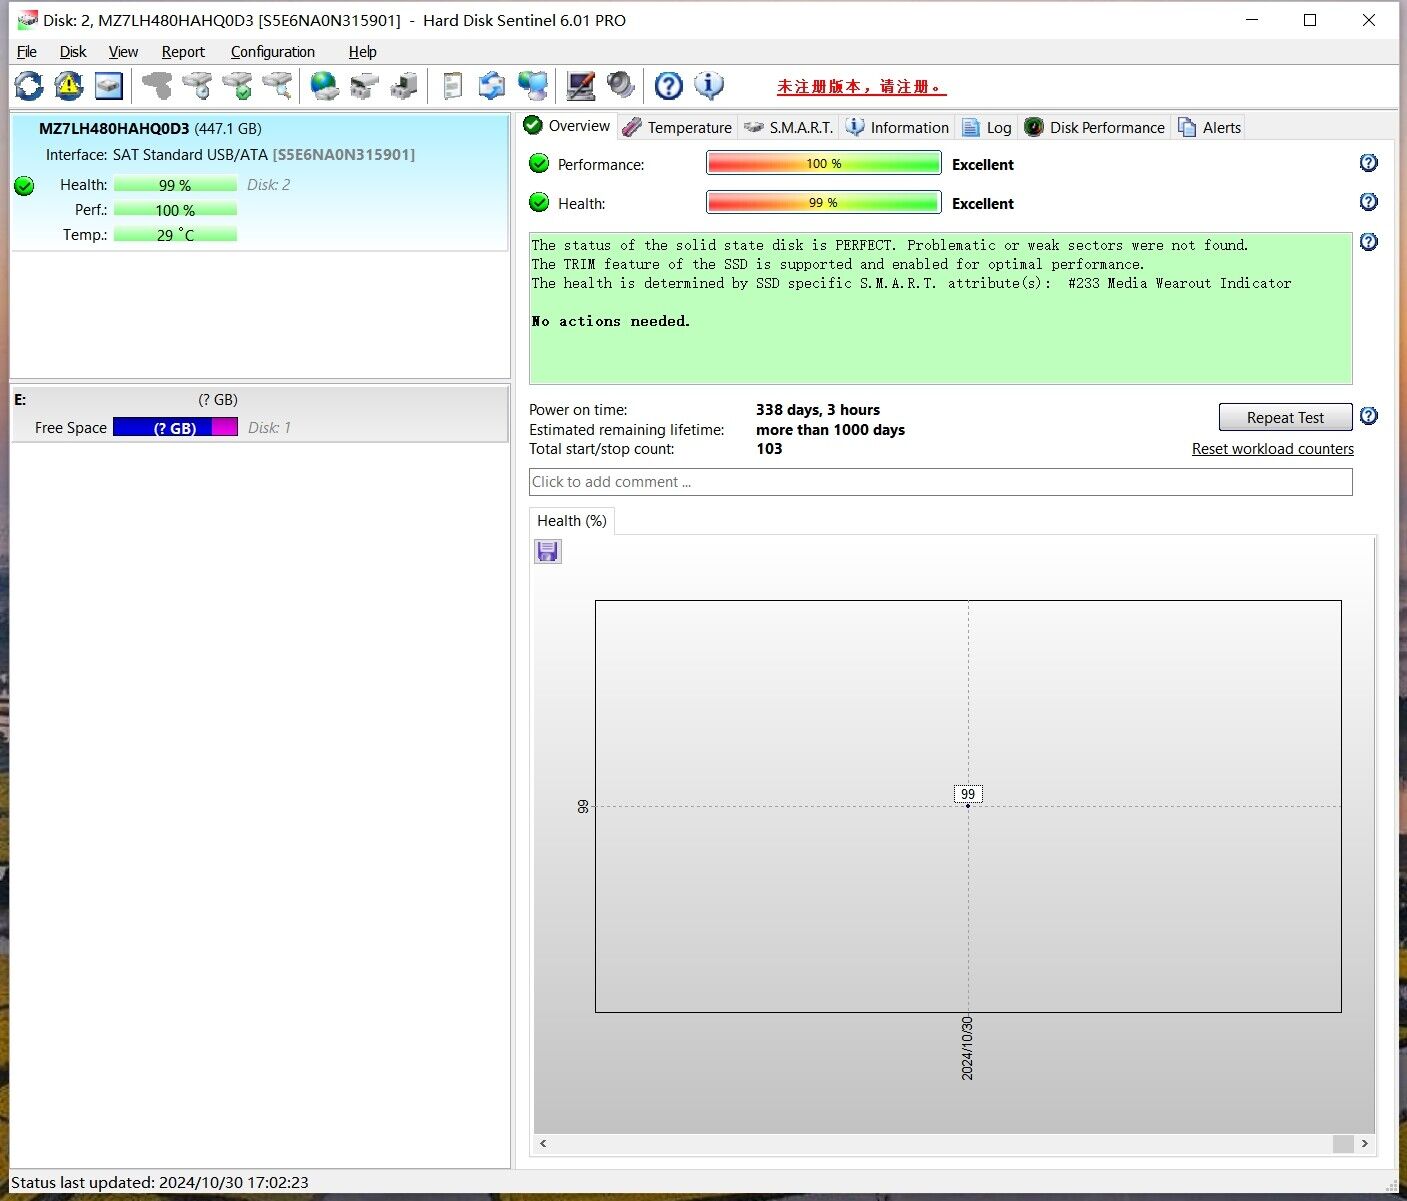The width and height of the screenshot is (1407, 1201).
Task: Click 'more than 1000 days' lifetime value
Action: coord(830,430)
